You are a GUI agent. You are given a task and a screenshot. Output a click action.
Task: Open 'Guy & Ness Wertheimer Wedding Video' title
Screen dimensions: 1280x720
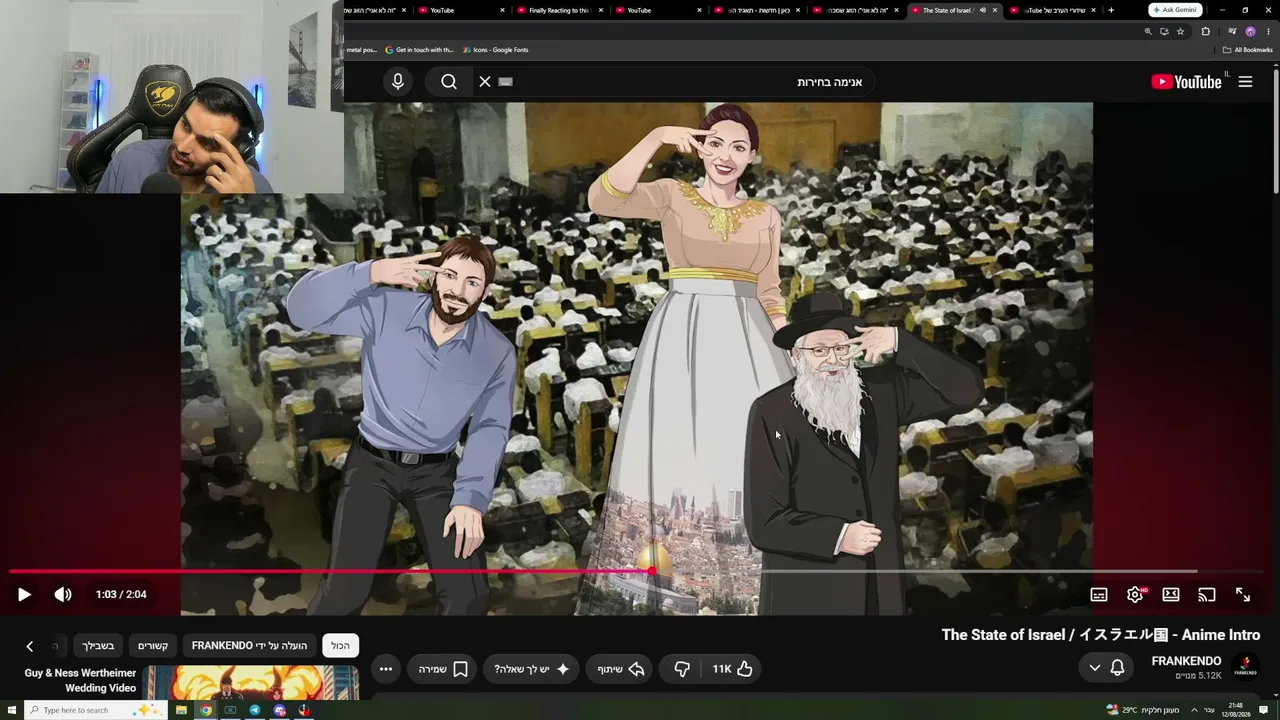[80, 681]
